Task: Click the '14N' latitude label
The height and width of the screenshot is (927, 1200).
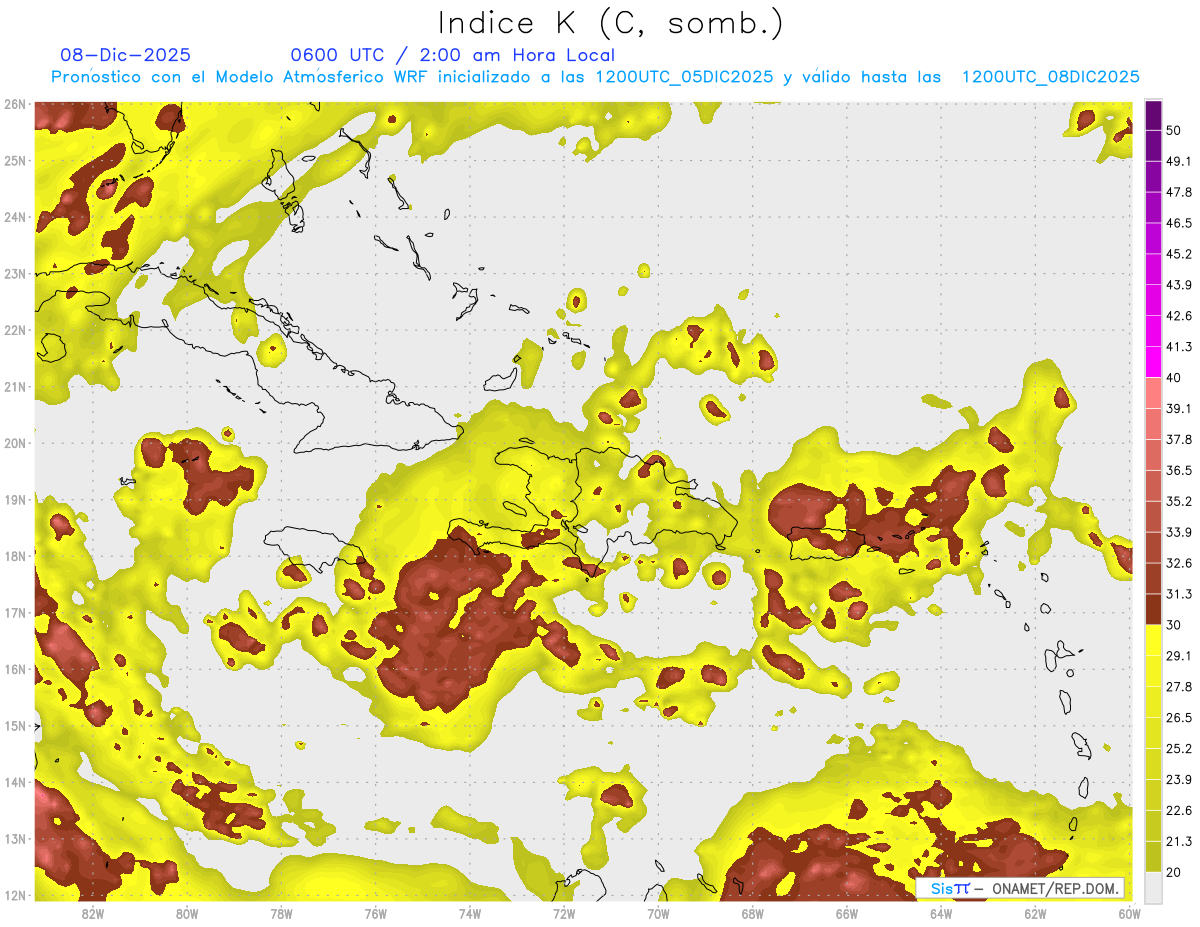Action: coord(15,782)
